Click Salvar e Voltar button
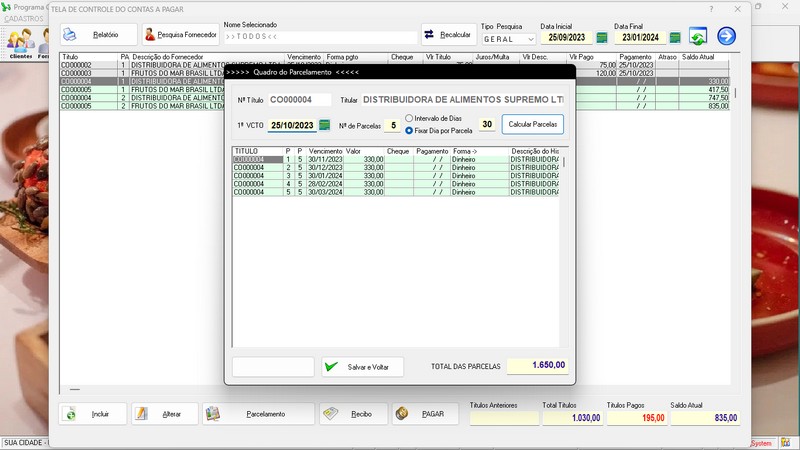This screenshot has height=450, width=800. 362,367
